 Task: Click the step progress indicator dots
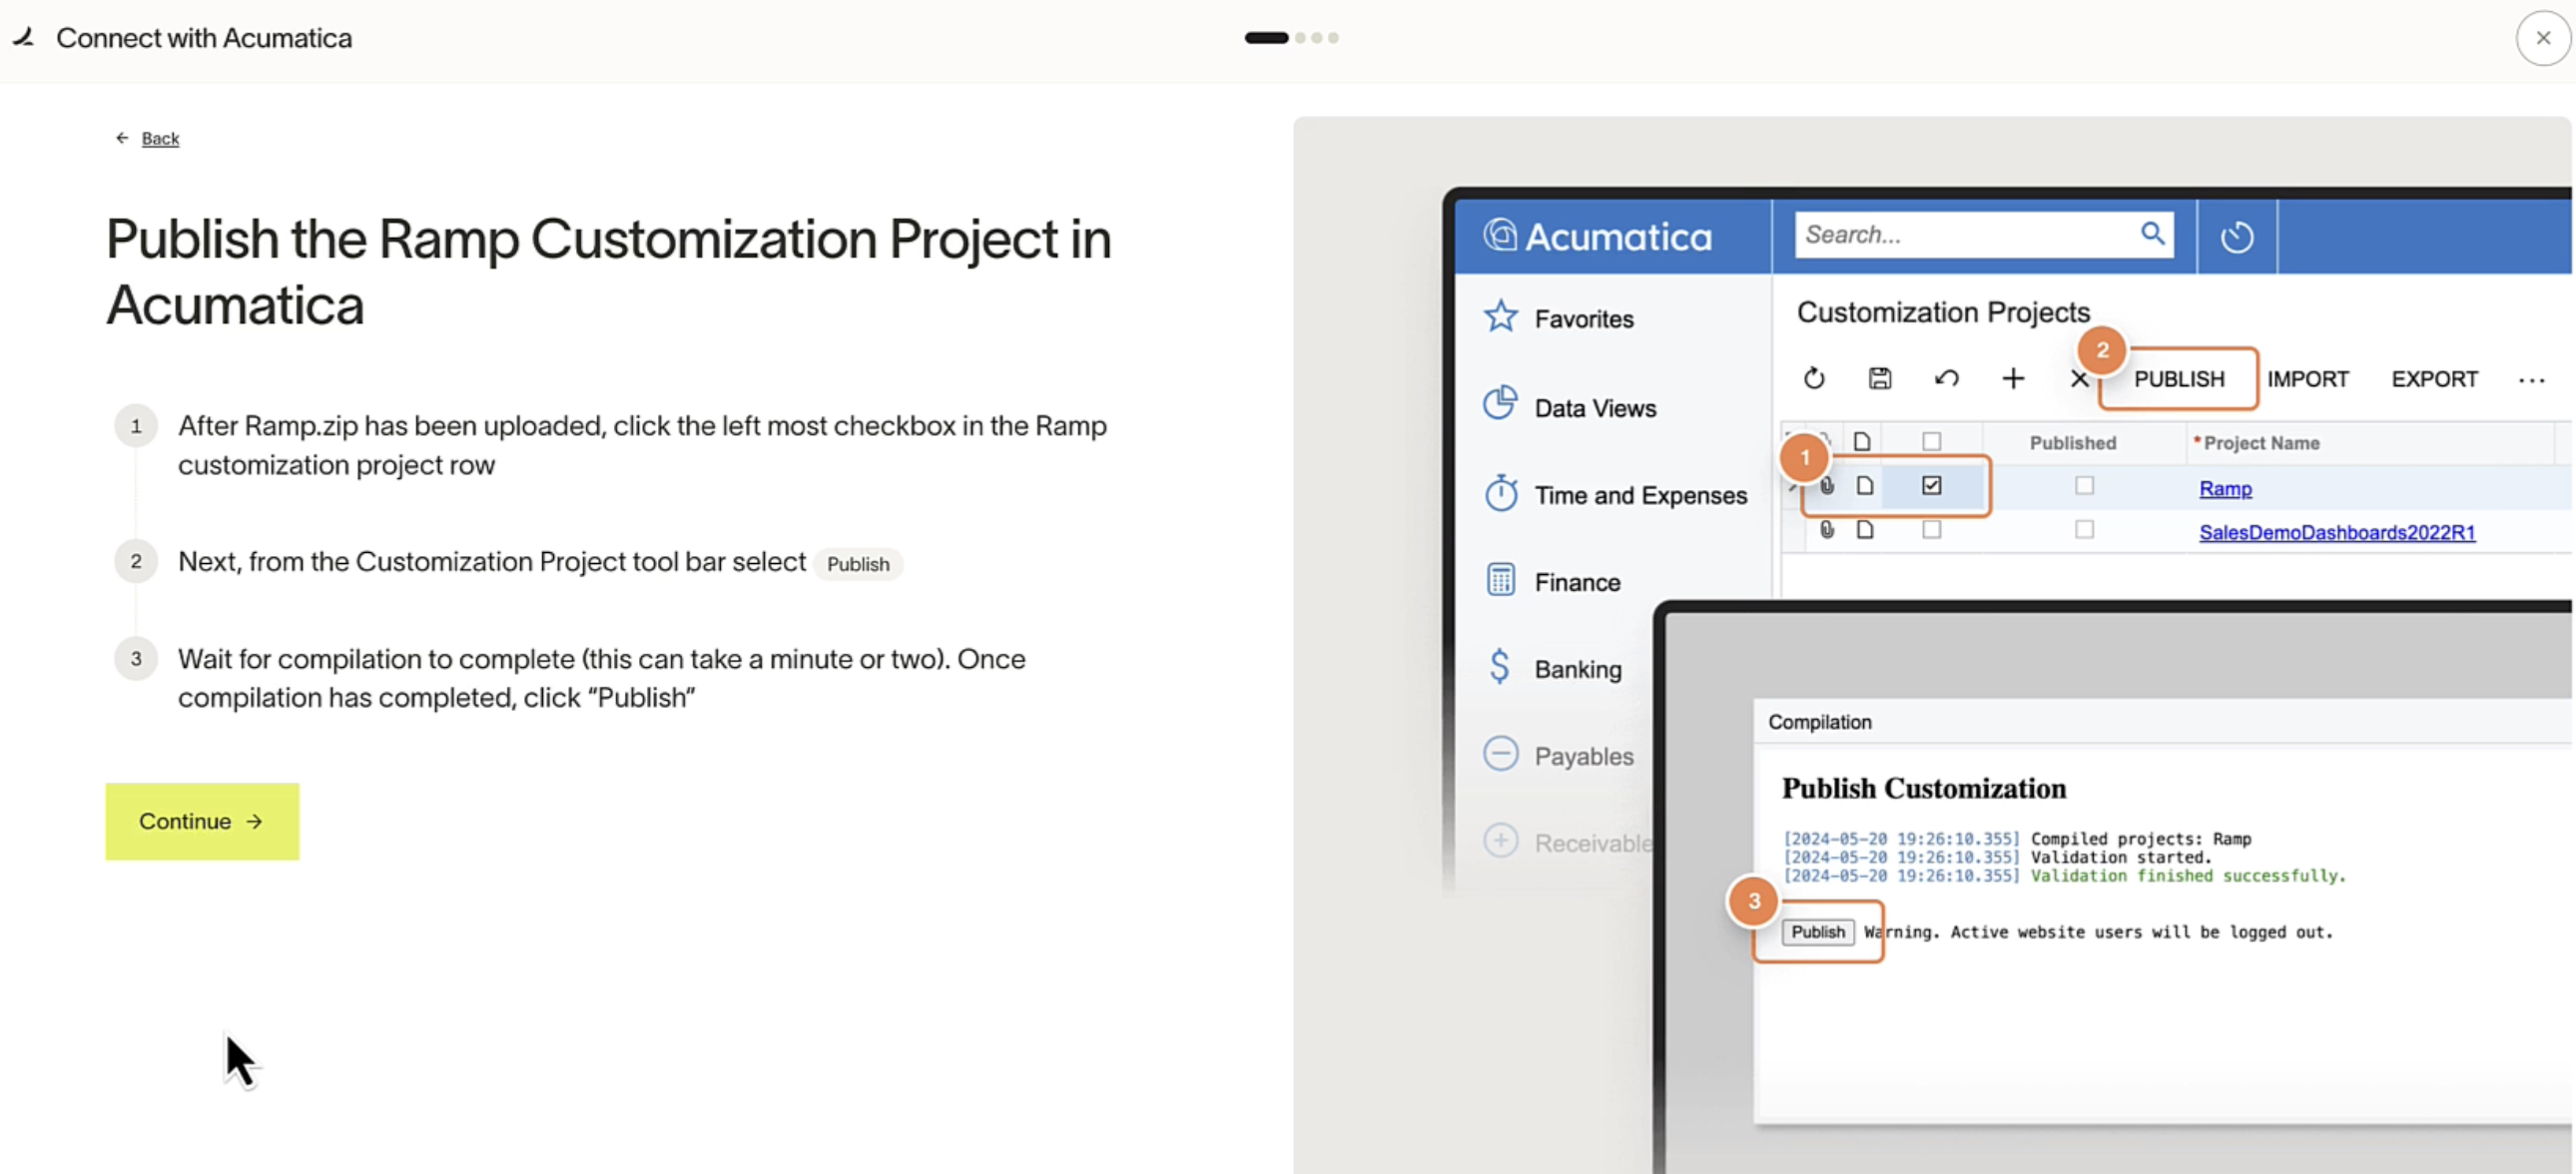(x=1291, y=38)
